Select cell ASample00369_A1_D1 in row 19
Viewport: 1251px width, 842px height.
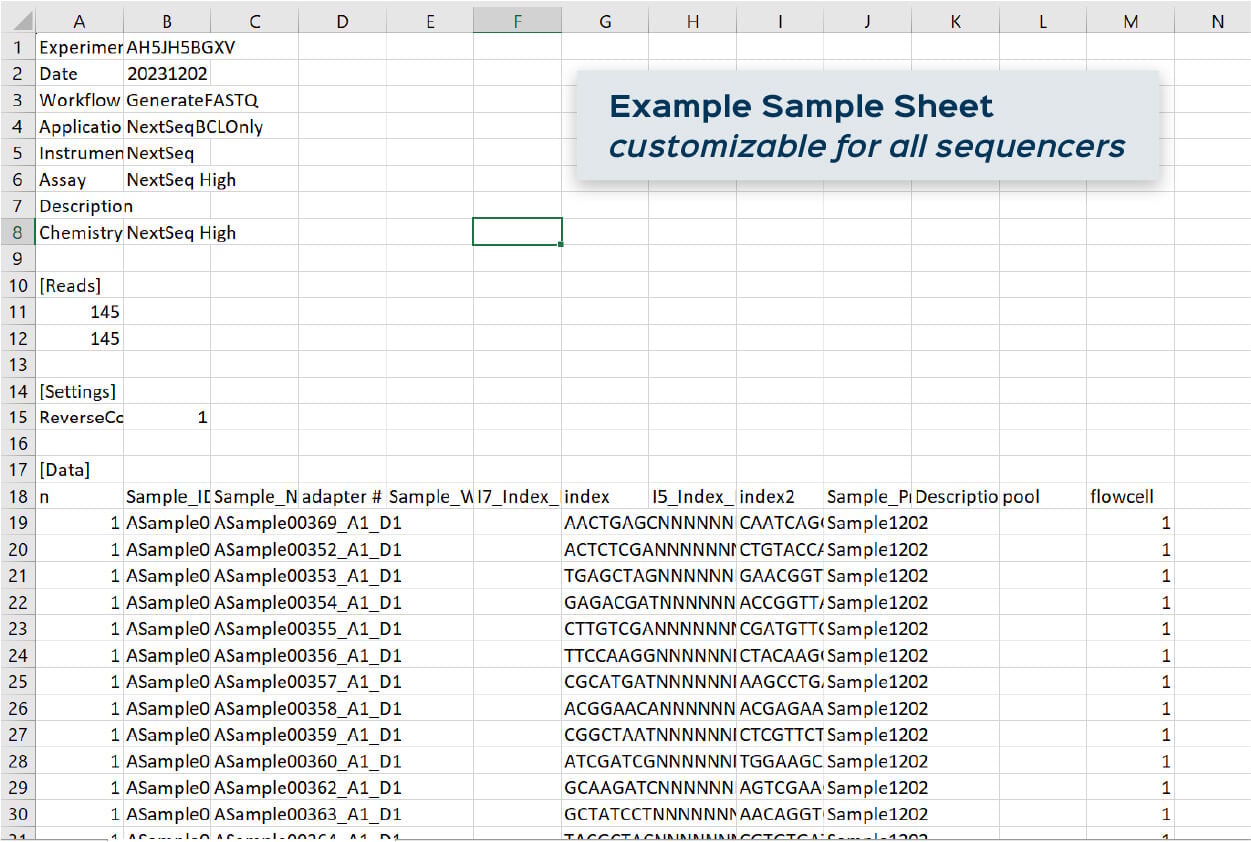[x=254, y=522]
